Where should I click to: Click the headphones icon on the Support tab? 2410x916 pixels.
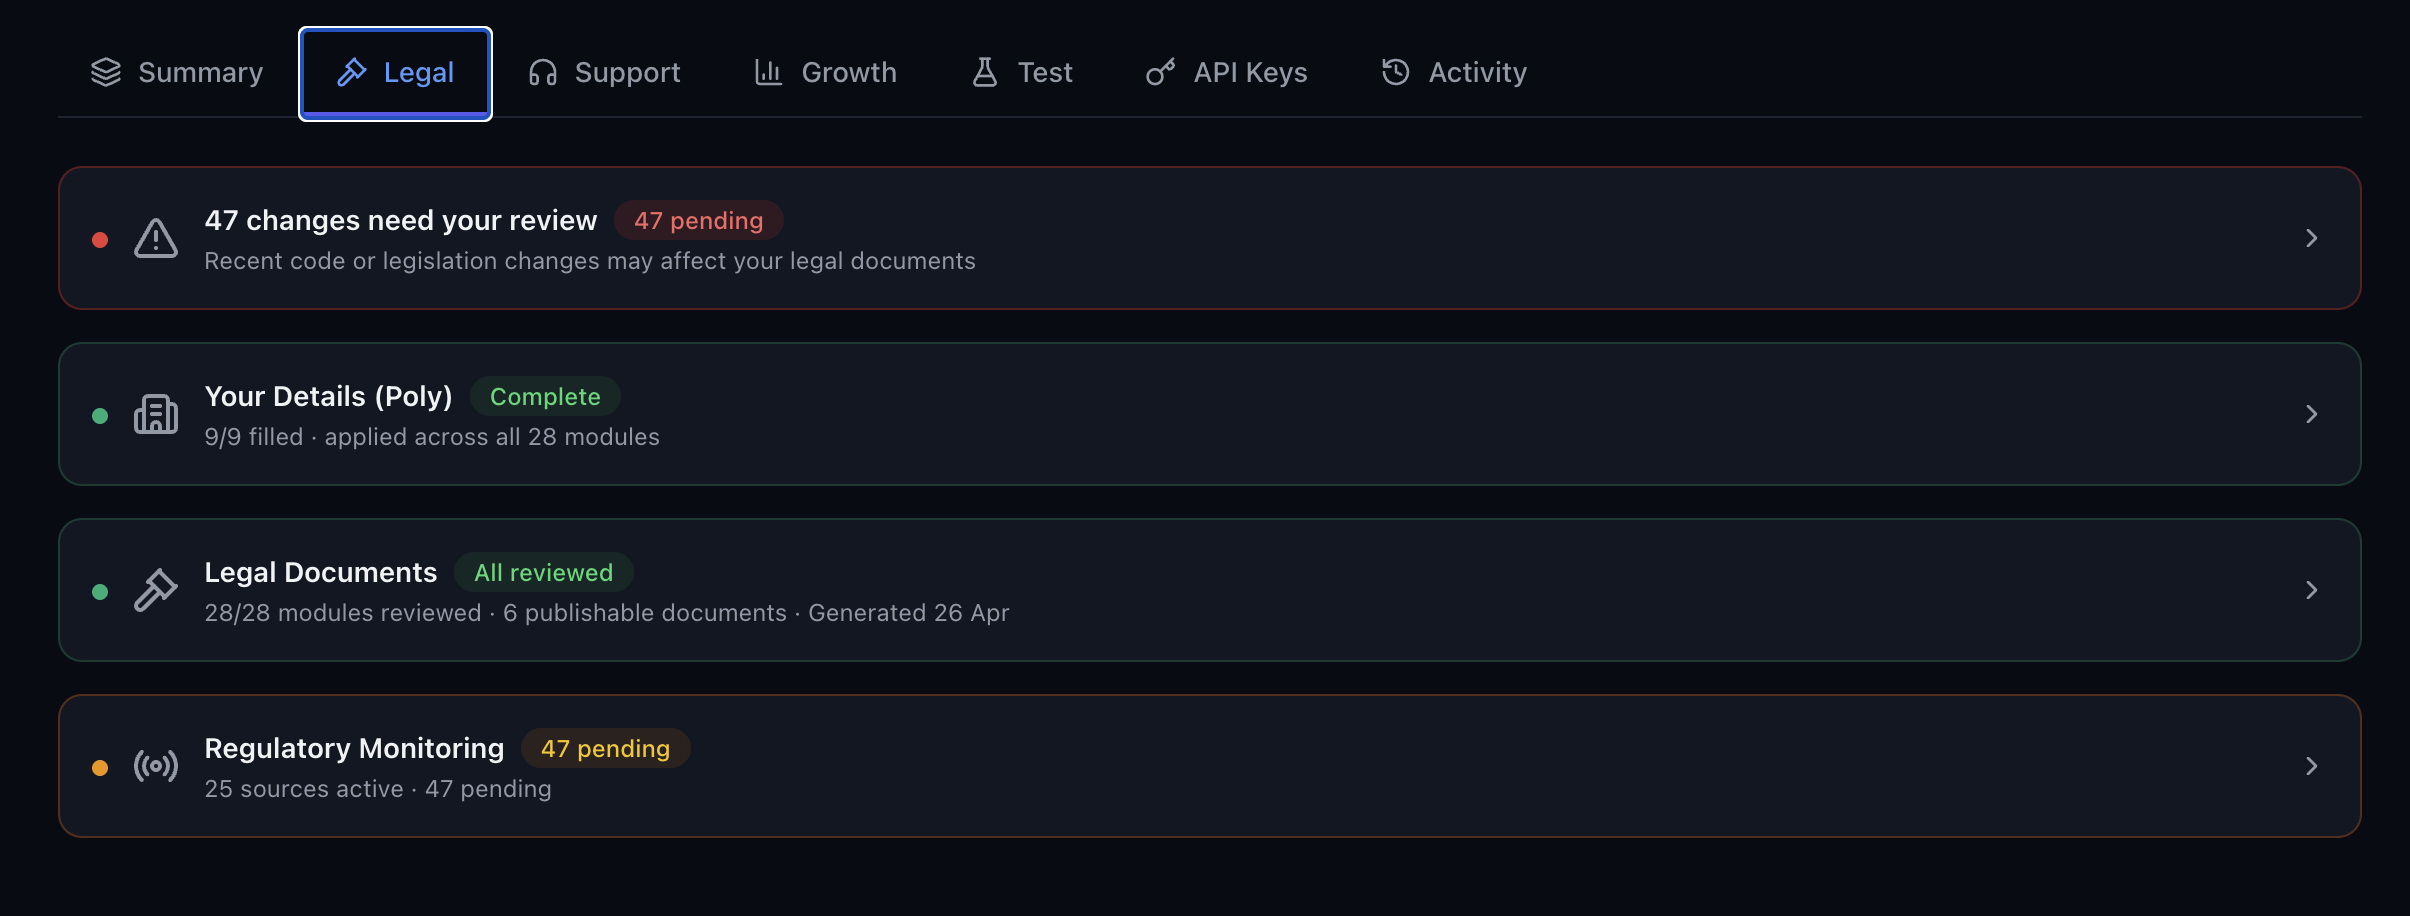543,72
